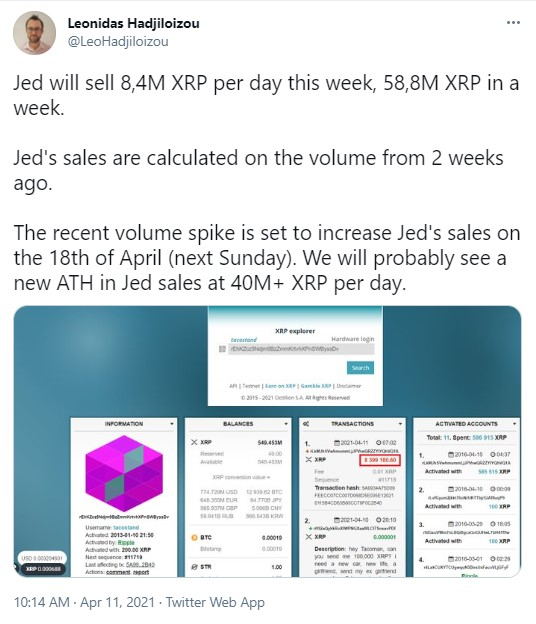The width and height of the screenshot is (536, 624).
Task: Open the @LeoHadjiloizou handle link
Action: coord(118,41)
